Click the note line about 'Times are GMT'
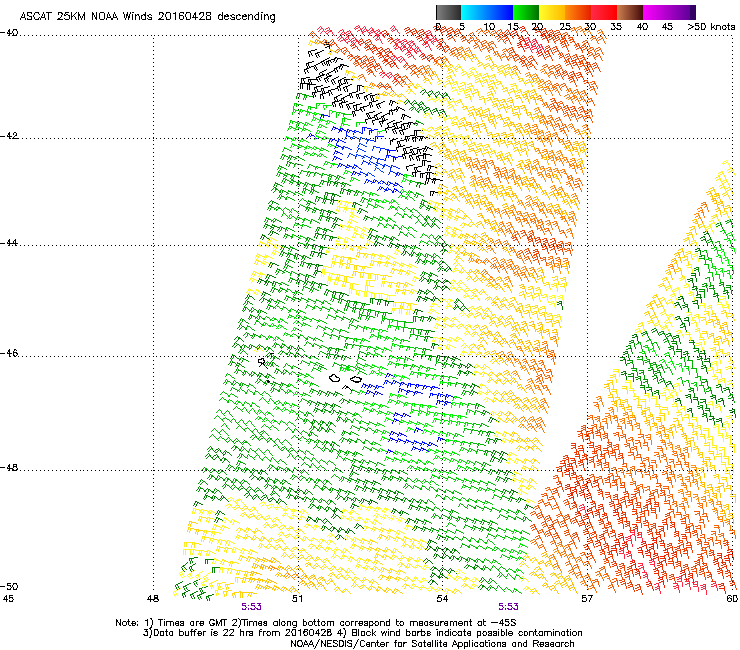Viewport: 740px width, 650px height. [x=316, y=623]
